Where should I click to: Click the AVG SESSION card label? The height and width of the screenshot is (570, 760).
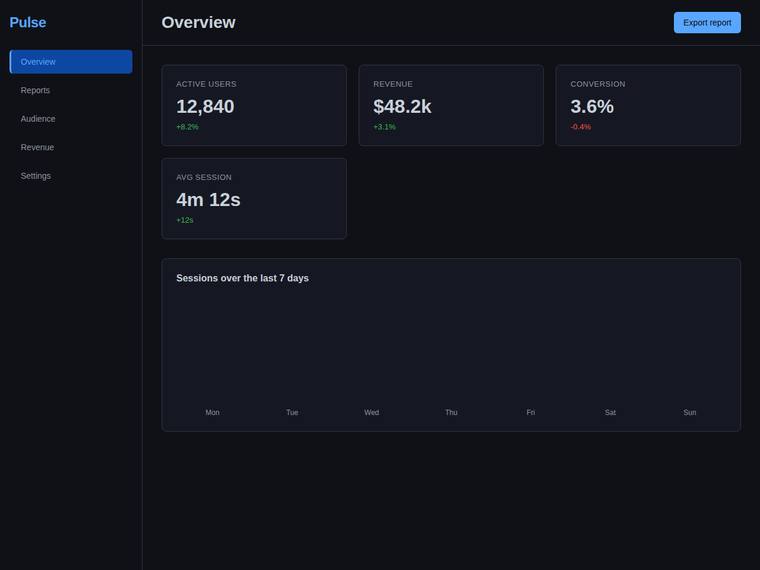click(x=204, y=177)
